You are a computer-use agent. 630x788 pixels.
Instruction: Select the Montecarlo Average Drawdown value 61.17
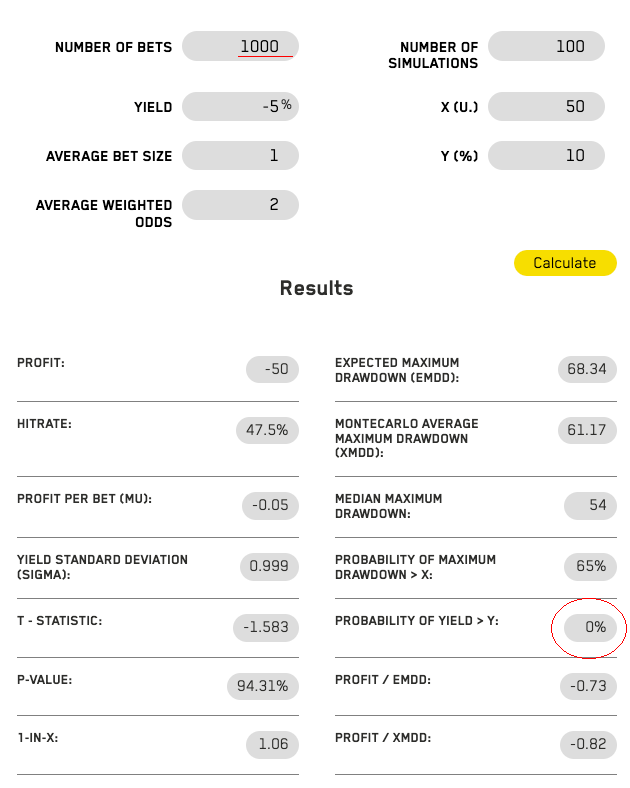tap(586, 430)
